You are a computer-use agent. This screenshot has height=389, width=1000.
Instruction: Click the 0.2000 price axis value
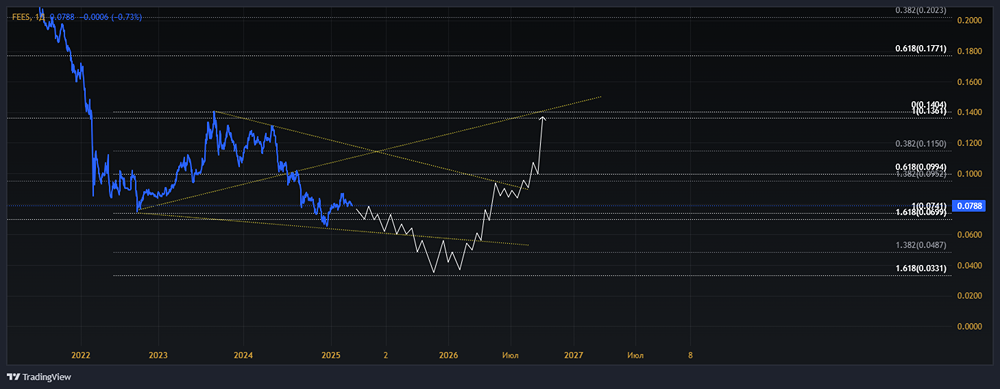point(968,21)
